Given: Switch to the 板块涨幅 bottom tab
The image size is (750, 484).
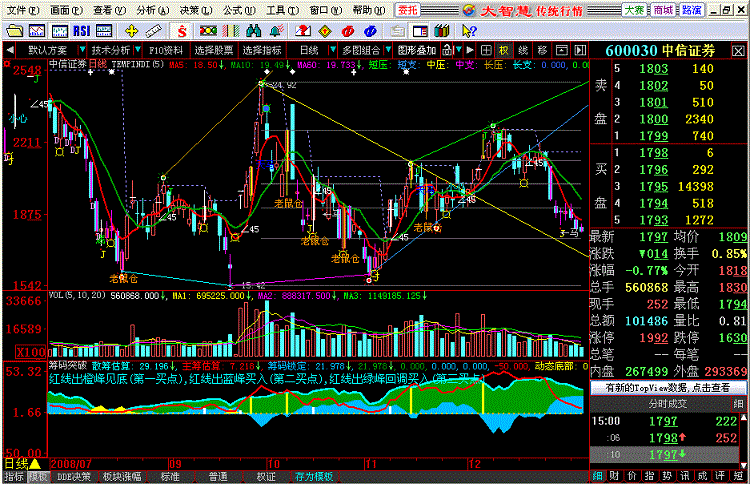Looking at the screenshot, I should pos(122,477).
